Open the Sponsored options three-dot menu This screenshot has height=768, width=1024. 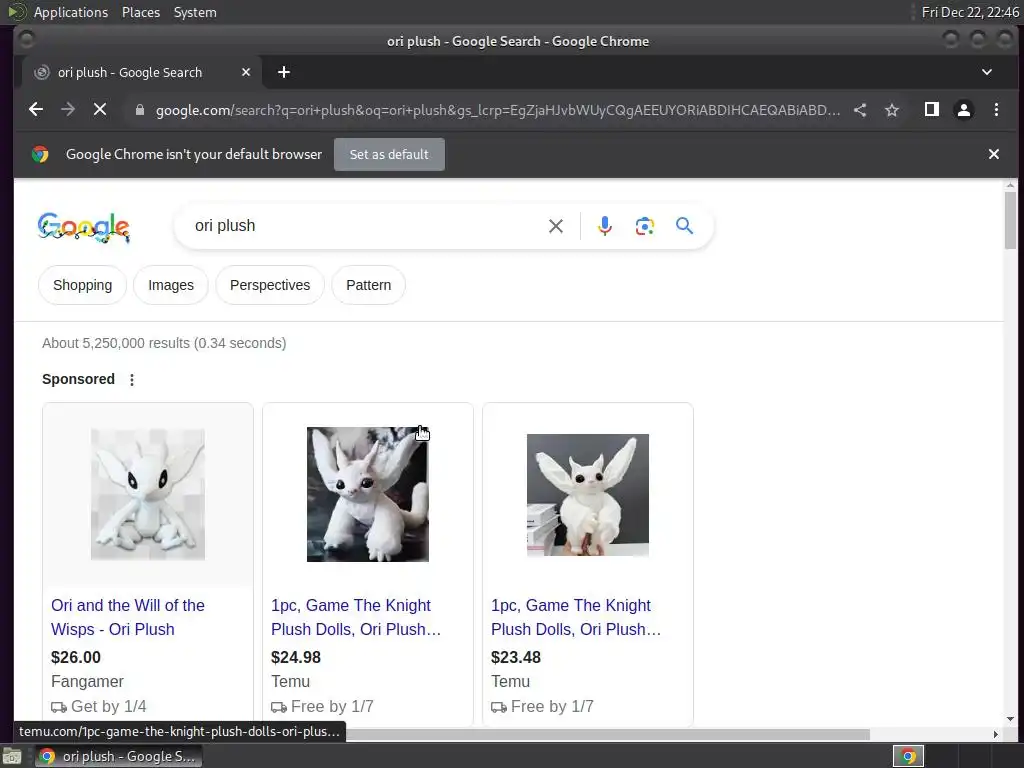coord(132,379)
